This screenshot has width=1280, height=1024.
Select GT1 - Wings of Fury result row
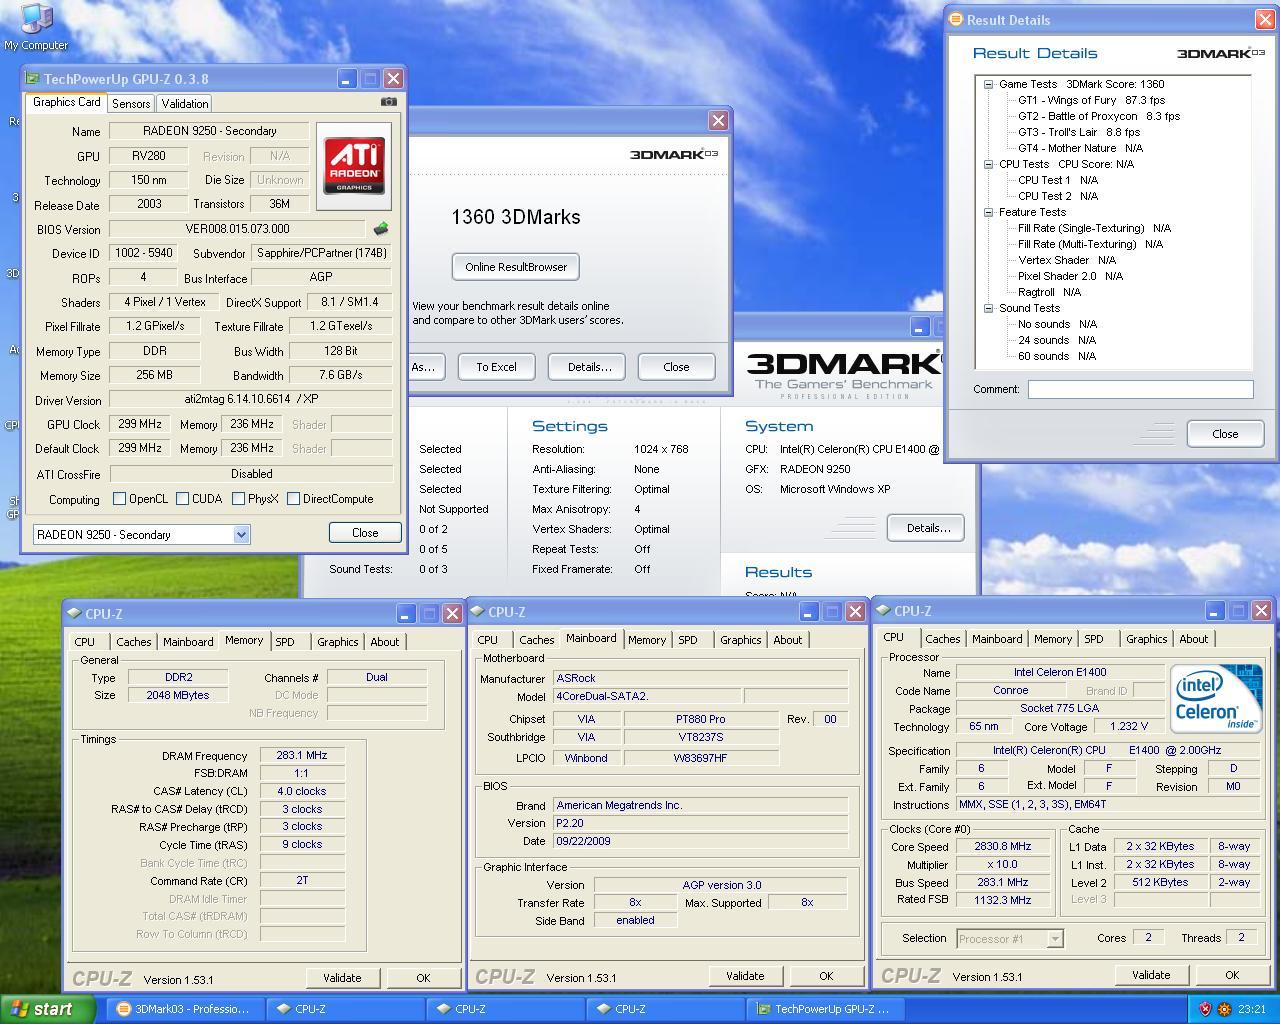pyautogui.click(x=1091, y=101)
